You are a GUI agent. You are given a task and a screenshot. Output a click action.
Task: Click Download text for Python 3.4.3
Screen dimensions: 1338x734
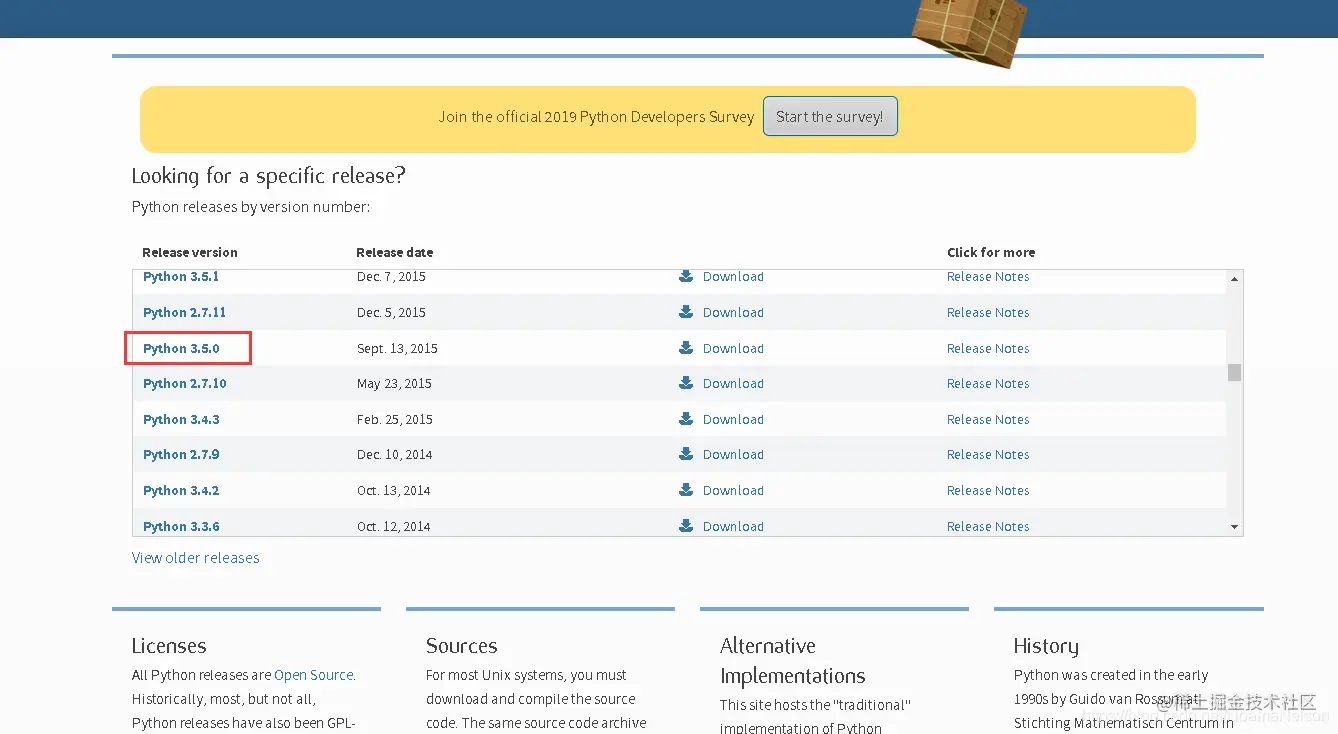tap(733, 419)
